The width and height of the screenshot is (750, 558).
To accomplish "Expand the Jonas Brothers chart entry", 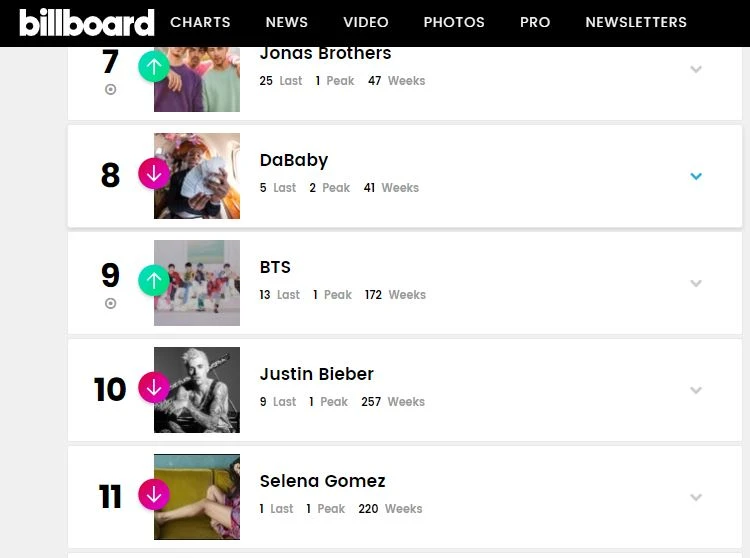I will pos(696,69).
